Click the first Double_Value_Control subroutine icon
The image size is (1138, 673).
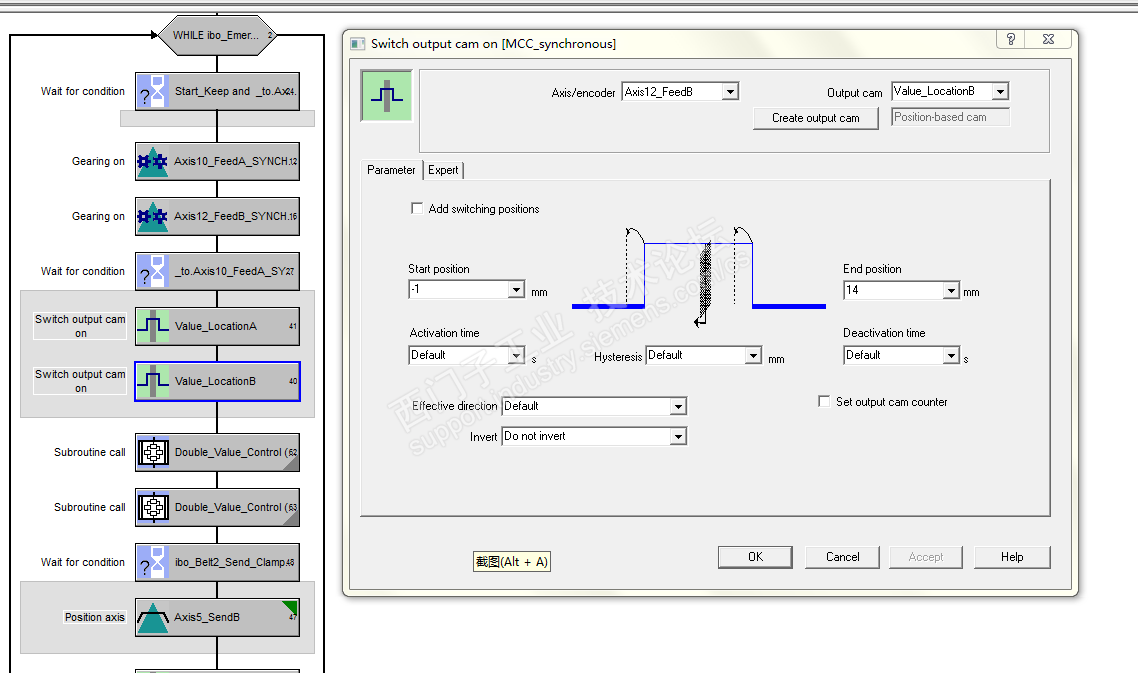152,452
